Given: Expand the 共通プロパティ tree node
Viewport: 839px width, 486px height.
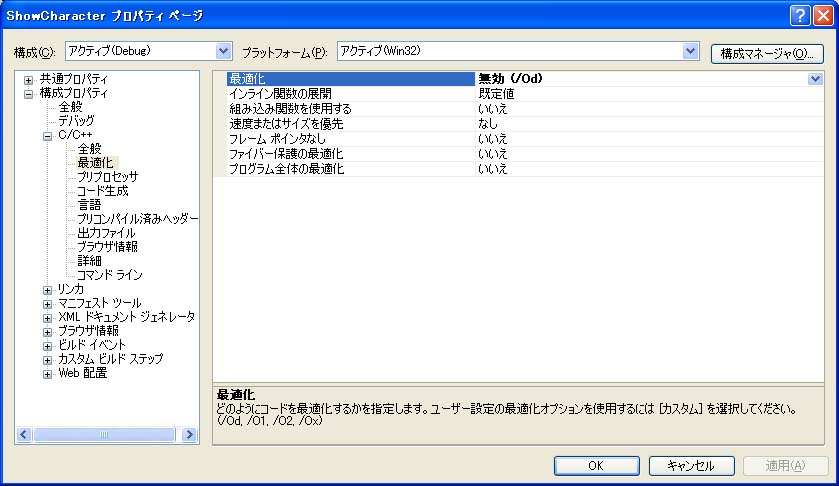Looking at the screenshot, I should click(x=28, y=80).
